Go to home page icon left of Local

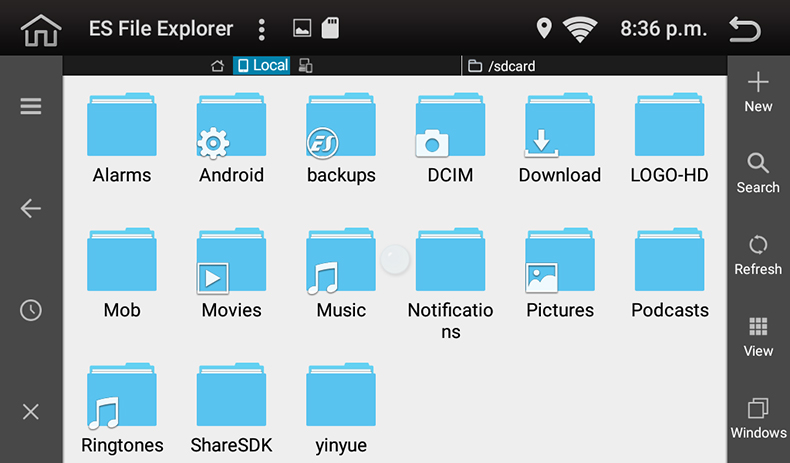pyautogui.click(x=217, y=66)
